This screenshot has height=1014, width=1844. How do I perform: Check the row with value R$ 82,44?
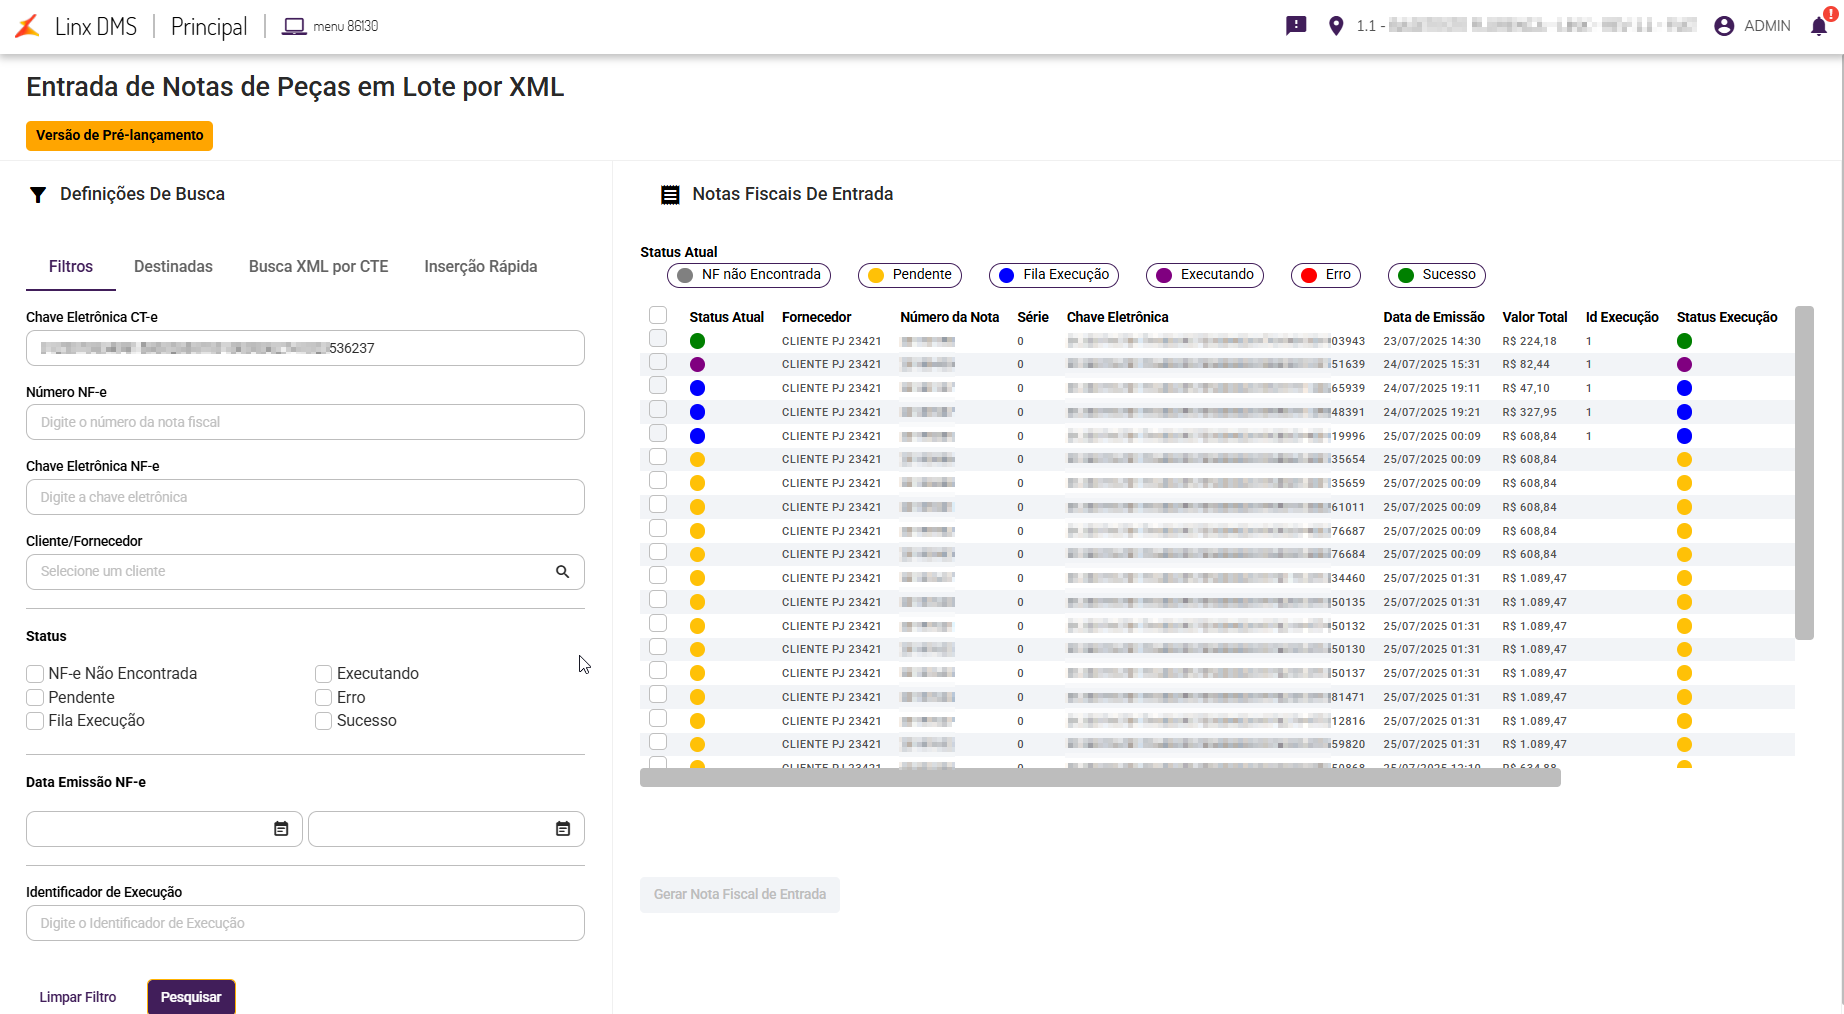click(x=658, y=362)
